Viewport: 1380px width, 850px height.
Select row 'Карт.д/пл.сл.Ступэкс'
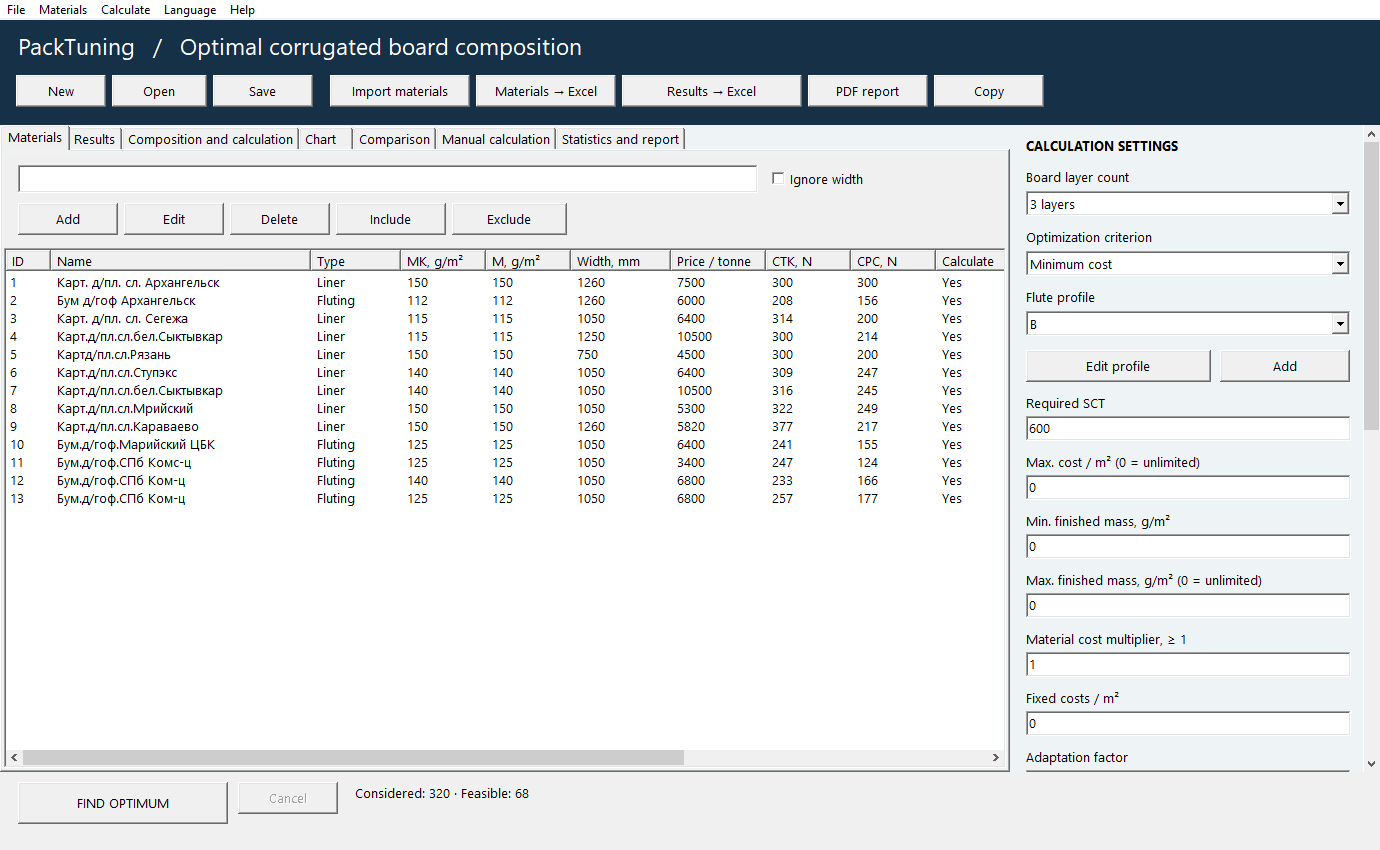(504, 372)
